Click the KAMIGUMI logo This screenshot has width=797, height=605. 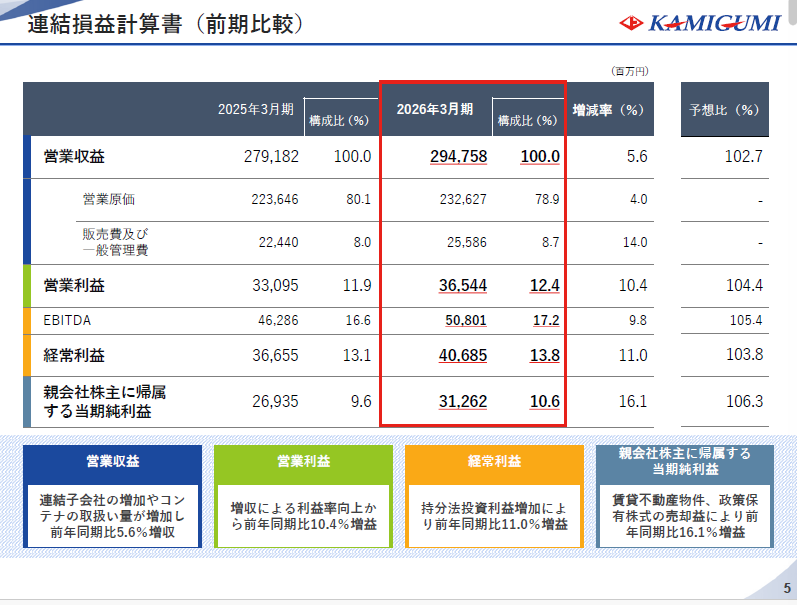coord(699,23)
